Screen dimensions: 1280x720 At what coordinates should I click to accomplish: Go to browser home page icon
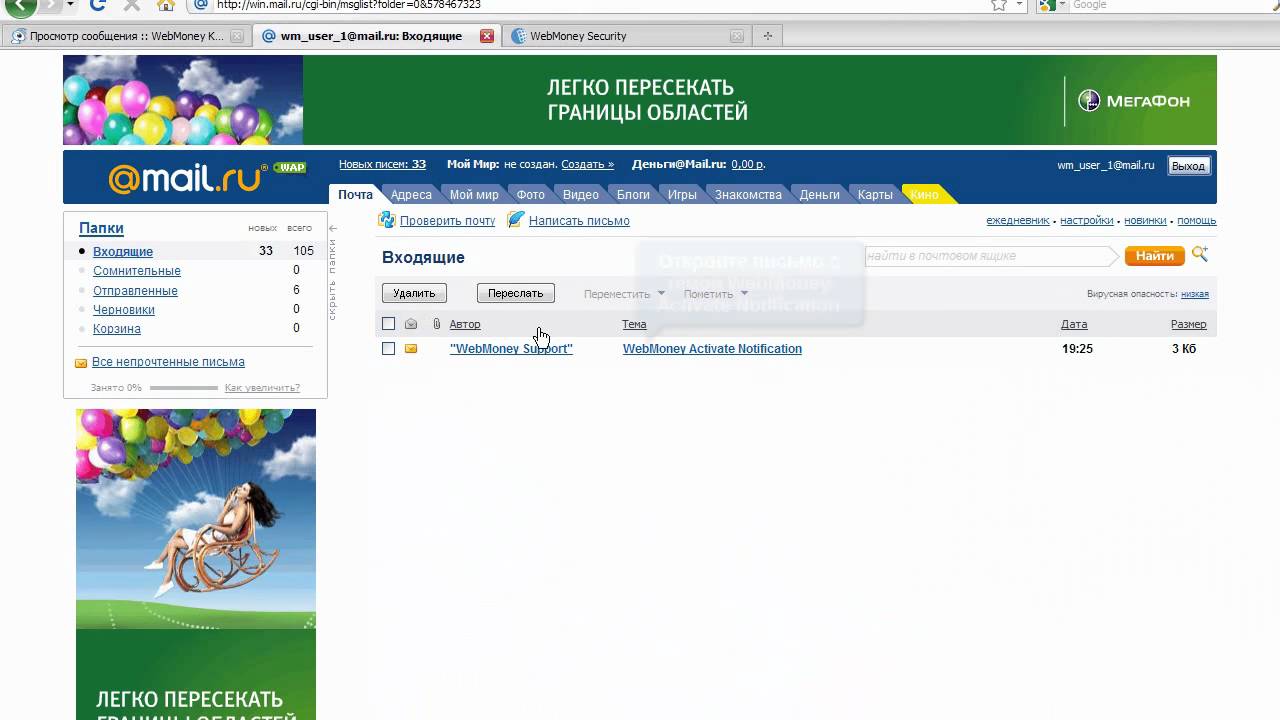166,5
